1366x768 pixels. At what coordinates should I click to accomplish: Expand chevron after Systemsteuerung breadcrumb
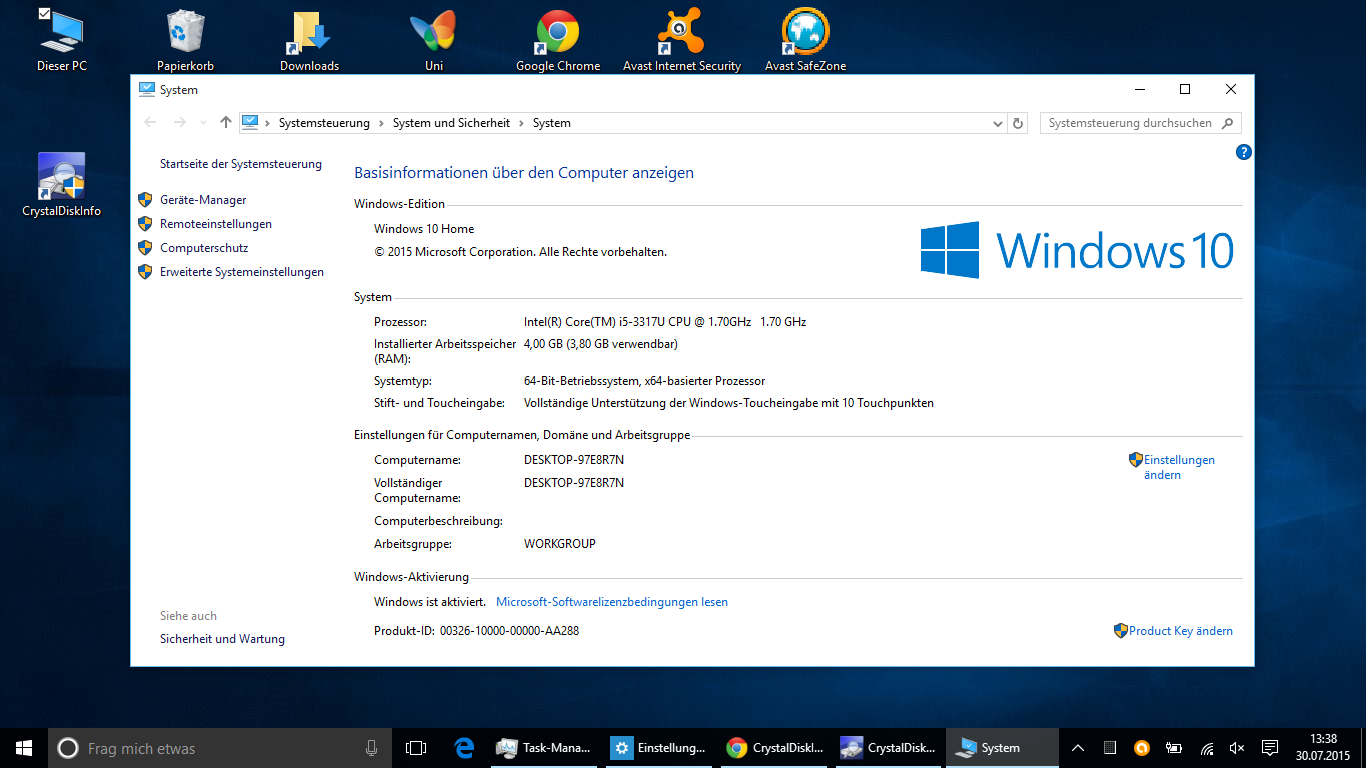(381, 123)
